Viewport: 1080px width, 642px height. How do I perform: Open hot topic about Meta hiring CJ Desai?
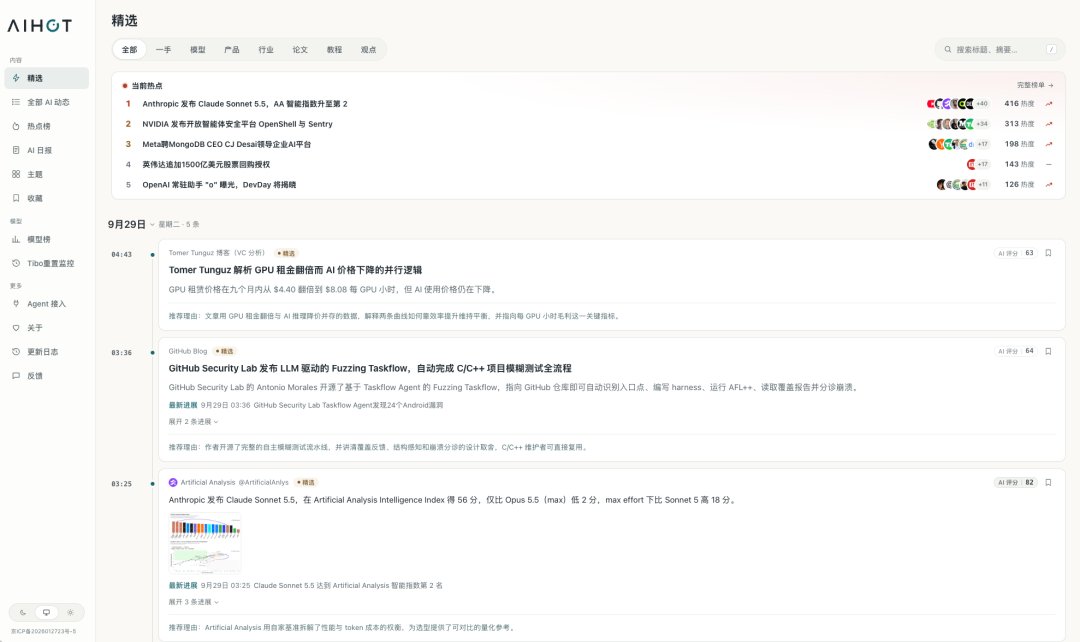(x=227, y=145)
